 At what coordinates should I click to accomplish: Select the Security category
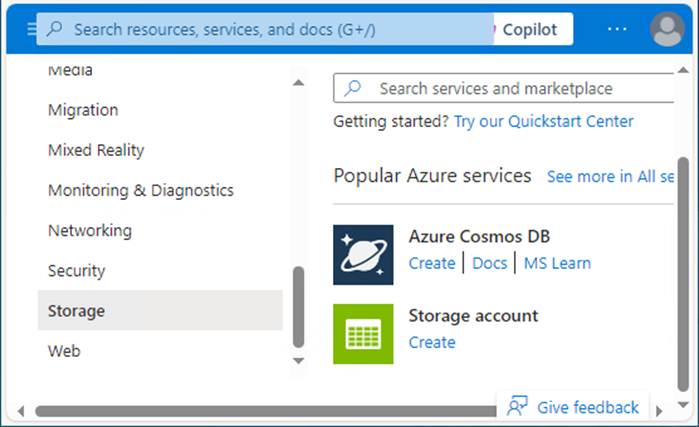click(76, 271)
